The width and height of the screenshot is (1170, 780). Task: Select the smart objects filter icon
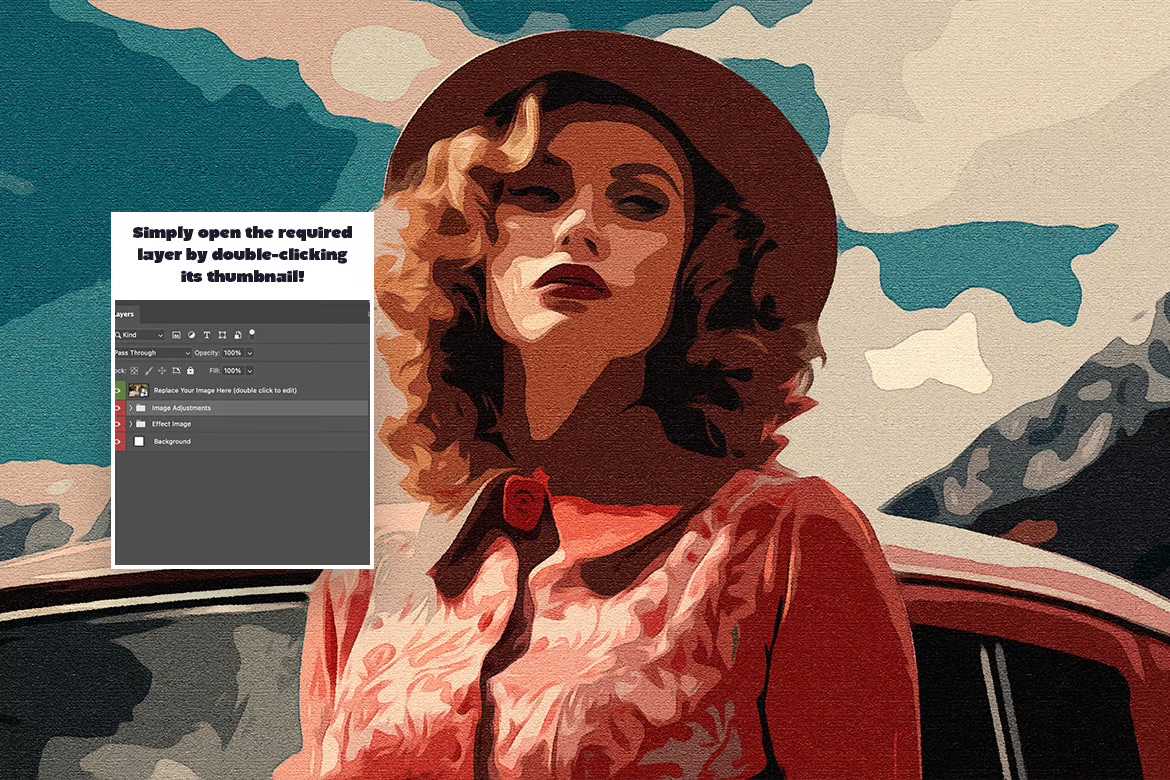coord(237,335)
